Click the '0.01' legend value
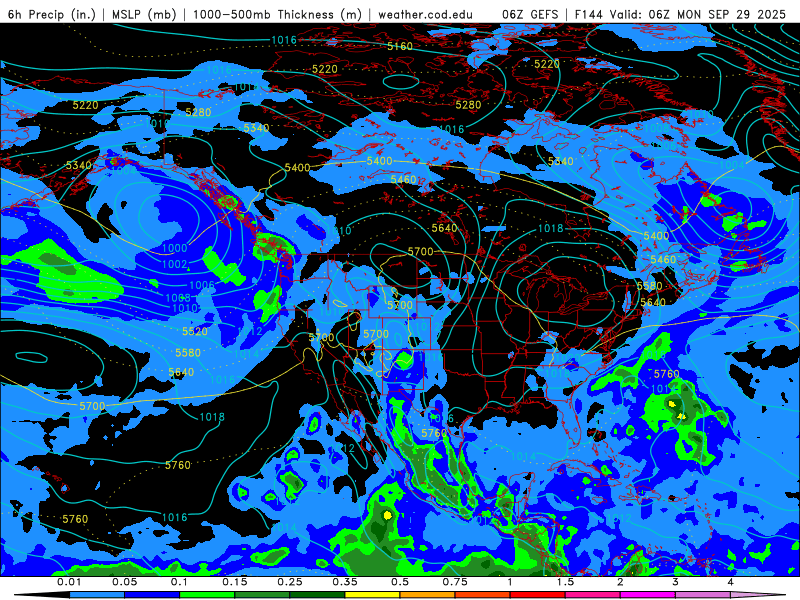Viewport: 800px width, 600px height. 69,582
